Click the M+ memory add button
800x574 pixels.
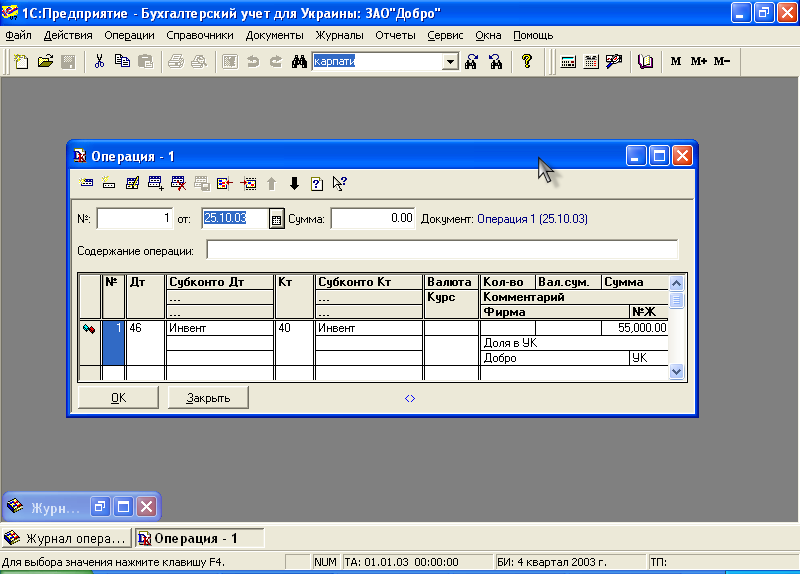(698, 61)
